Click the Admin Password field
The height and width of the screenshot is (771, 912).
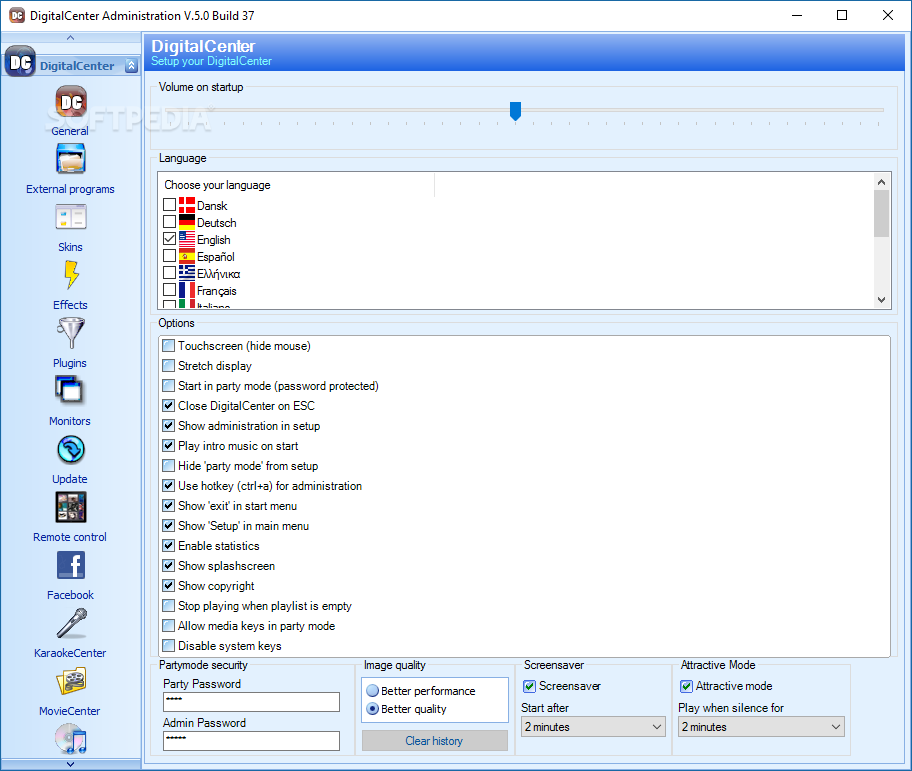click(x=251, y=741)
